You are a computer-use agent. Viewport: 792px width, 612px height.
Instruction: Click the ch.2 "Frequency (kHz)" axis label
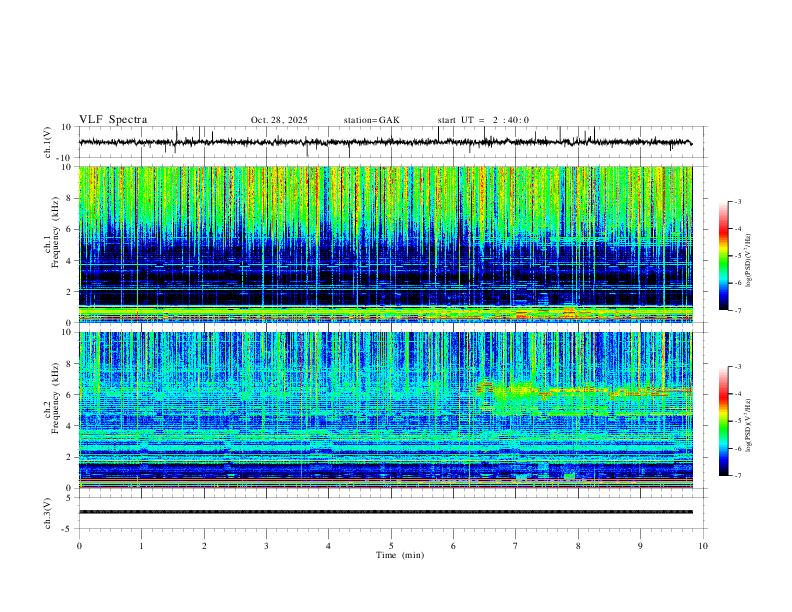tap(55, 398)
